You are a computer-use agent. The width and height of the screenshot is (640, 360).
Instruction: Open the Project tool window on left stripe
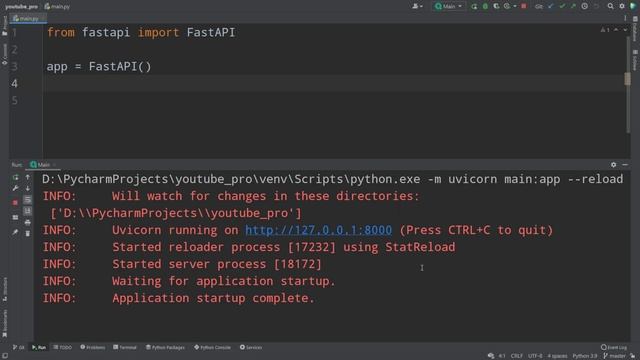pos(4,26)
